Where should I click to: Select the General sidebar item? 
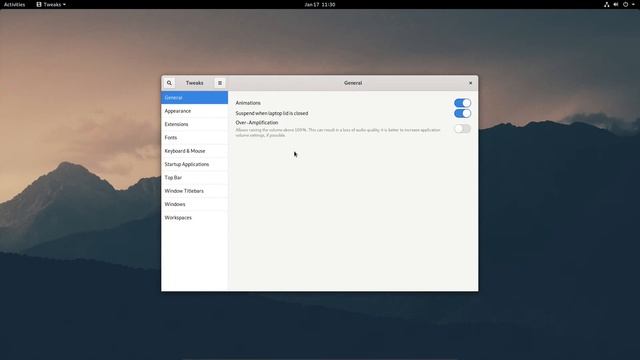pyautogui.click(x=194, y=98)
